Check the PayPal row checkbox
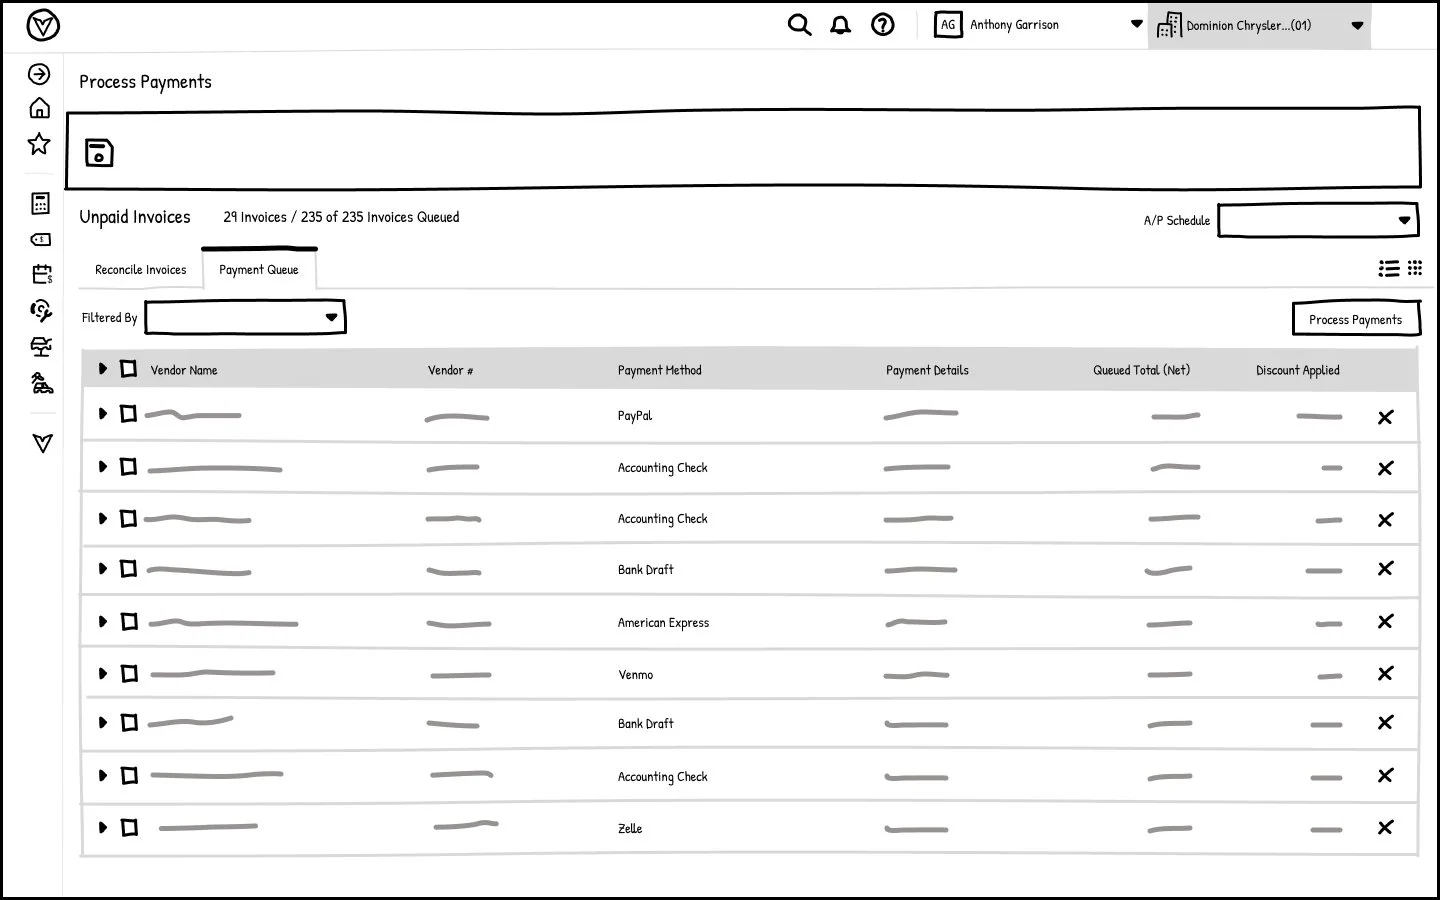The width and height of the screenshot is (1440, 900). (128, 413)
